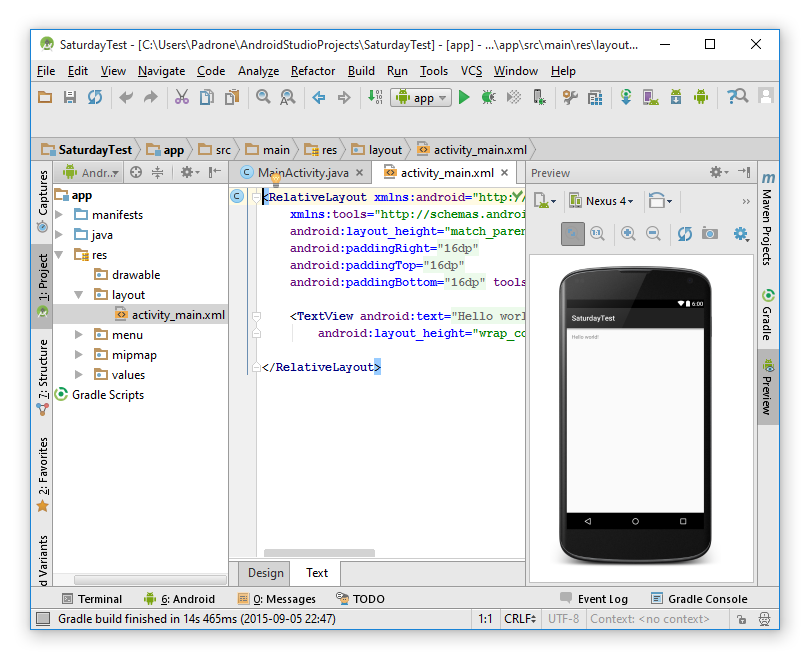
Task: Open the Build menu
Action: (x=361, y=71)
